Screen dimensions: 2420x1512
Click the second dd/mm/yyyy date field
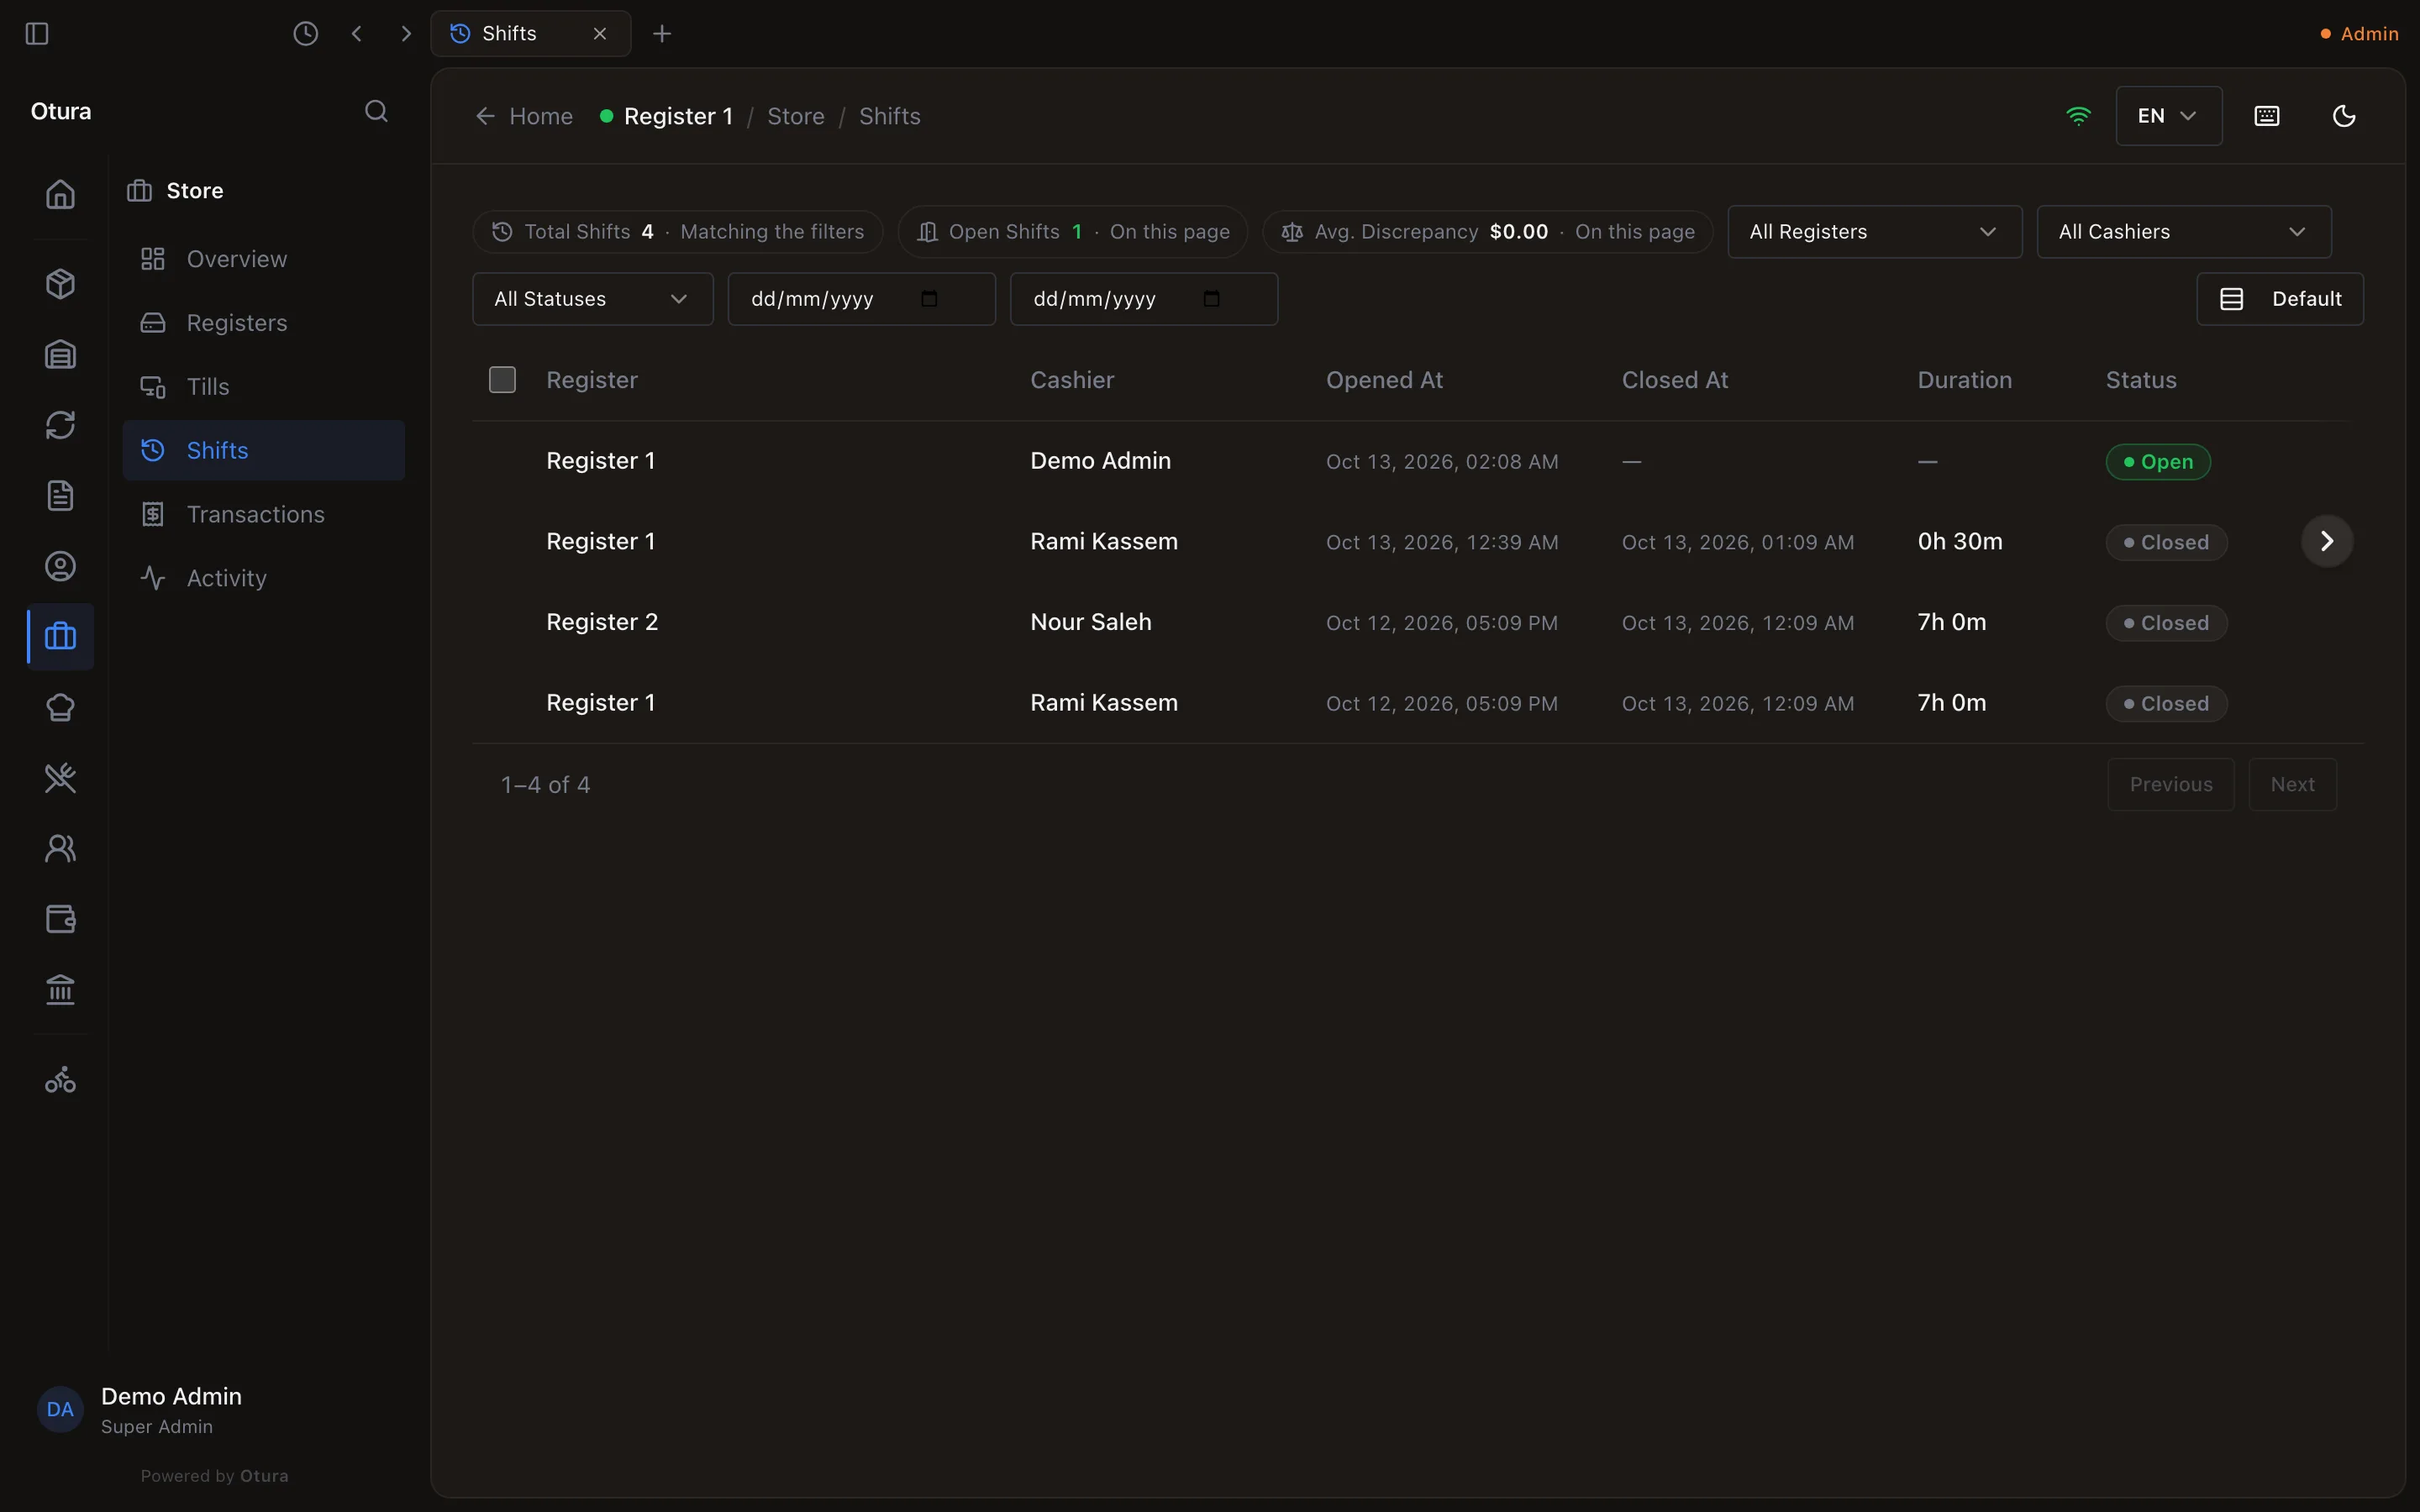point(1143,299)
